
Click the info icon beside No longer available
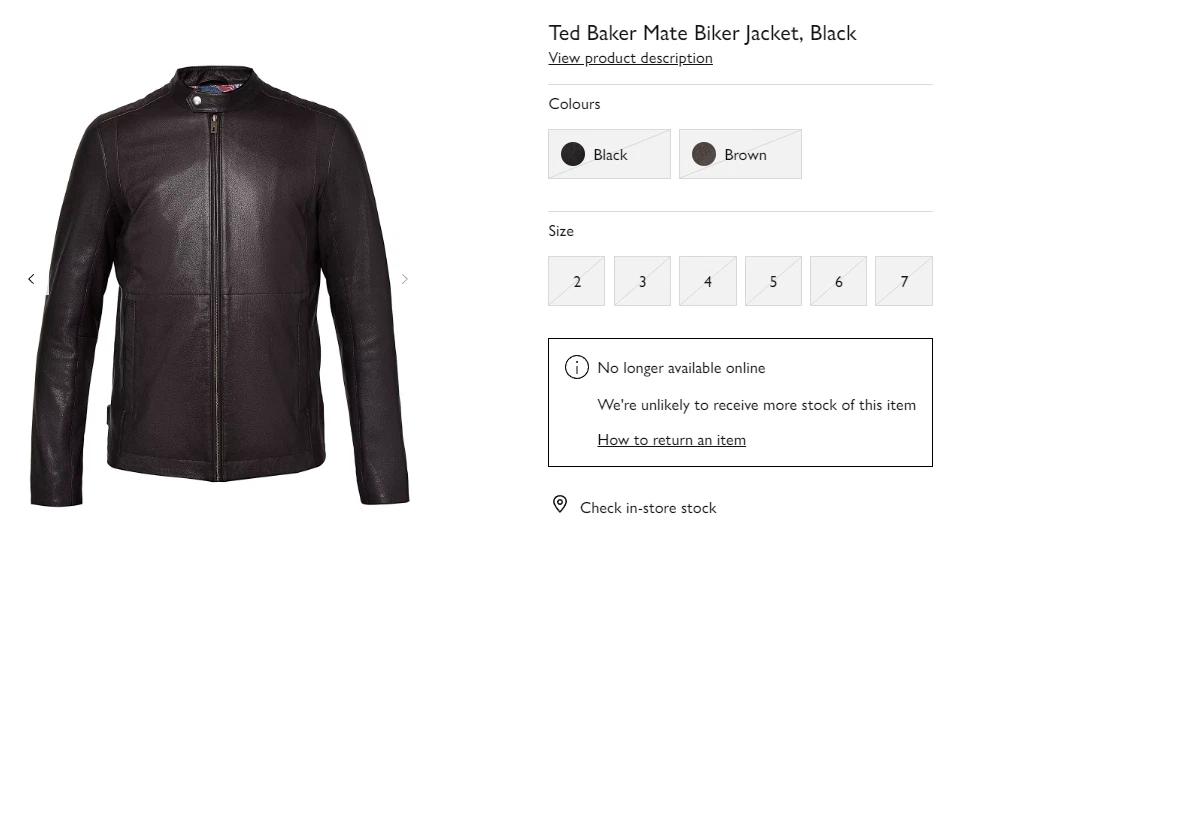(x=576, y=367)
